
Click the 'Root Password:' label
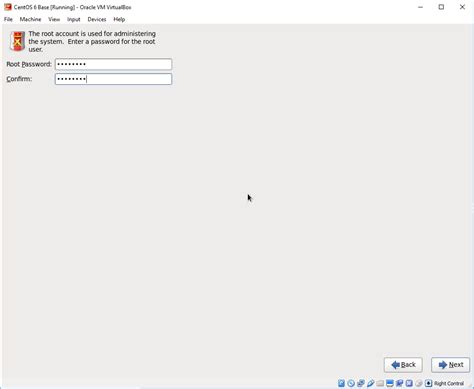point(29,64)
